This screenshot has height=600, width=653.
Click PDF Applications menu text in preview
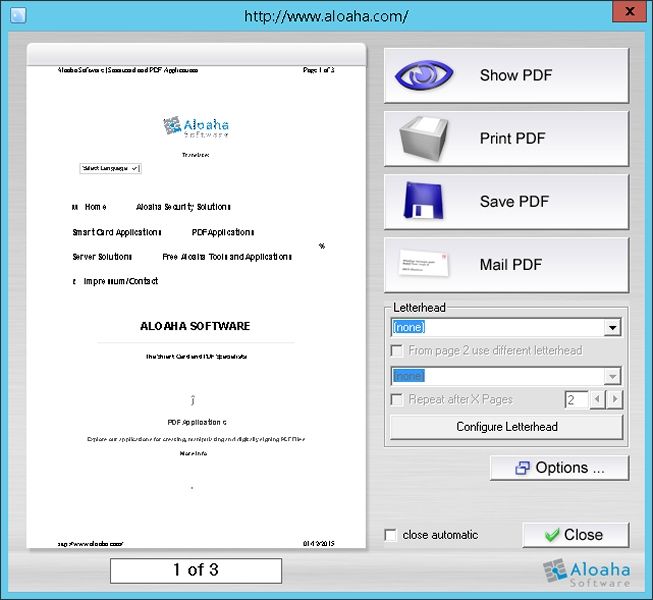[223, 232]
